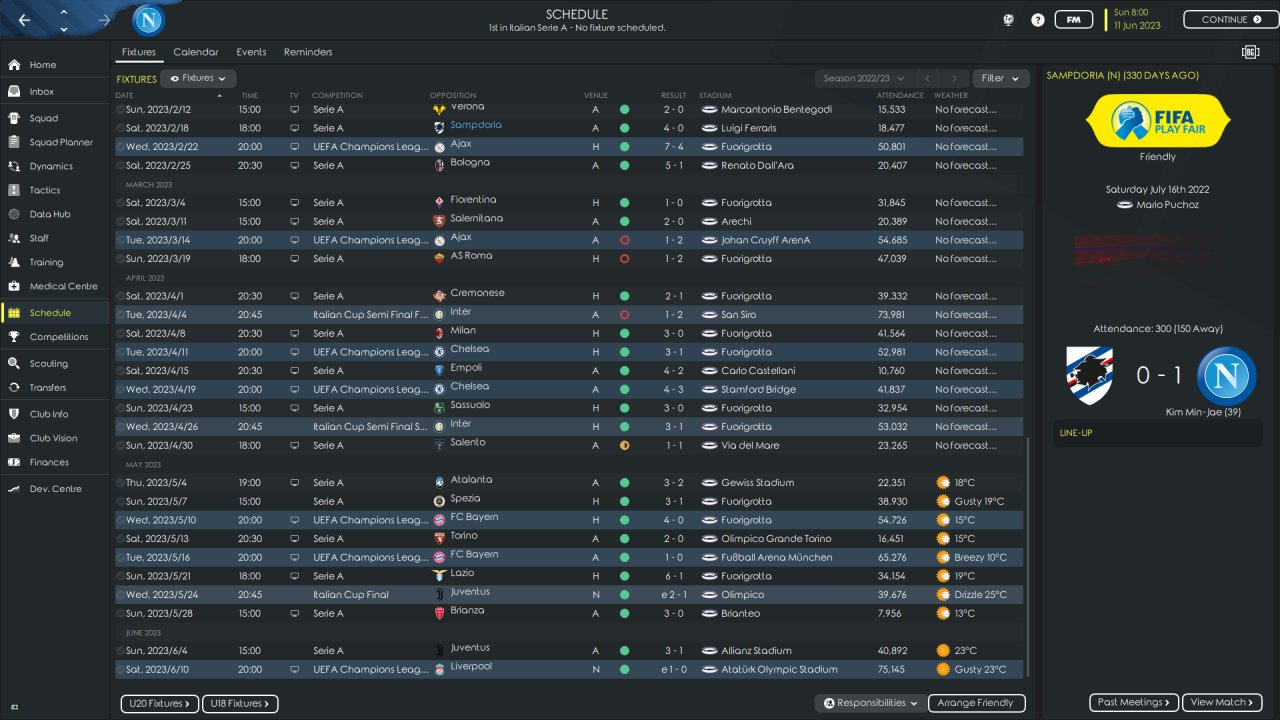Open the Season 2022/23 dropdown
Image resolution: width=1280 pixels, height=720 pixels.
[x=865, y=78]
